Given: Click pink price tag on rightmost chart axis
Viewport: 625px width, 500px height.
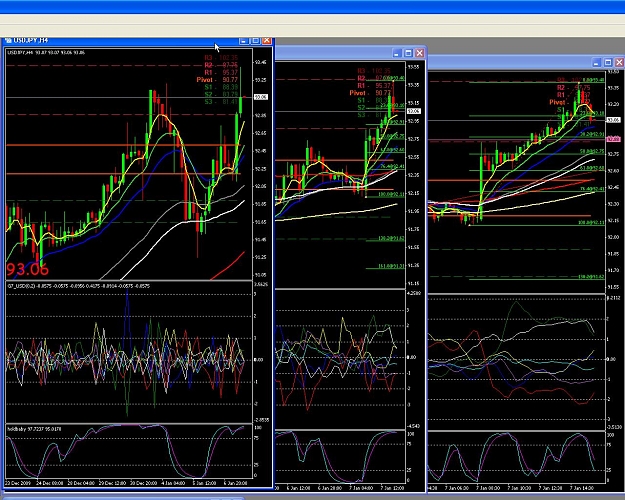Looking at the screenshot, I should (613, 139).
